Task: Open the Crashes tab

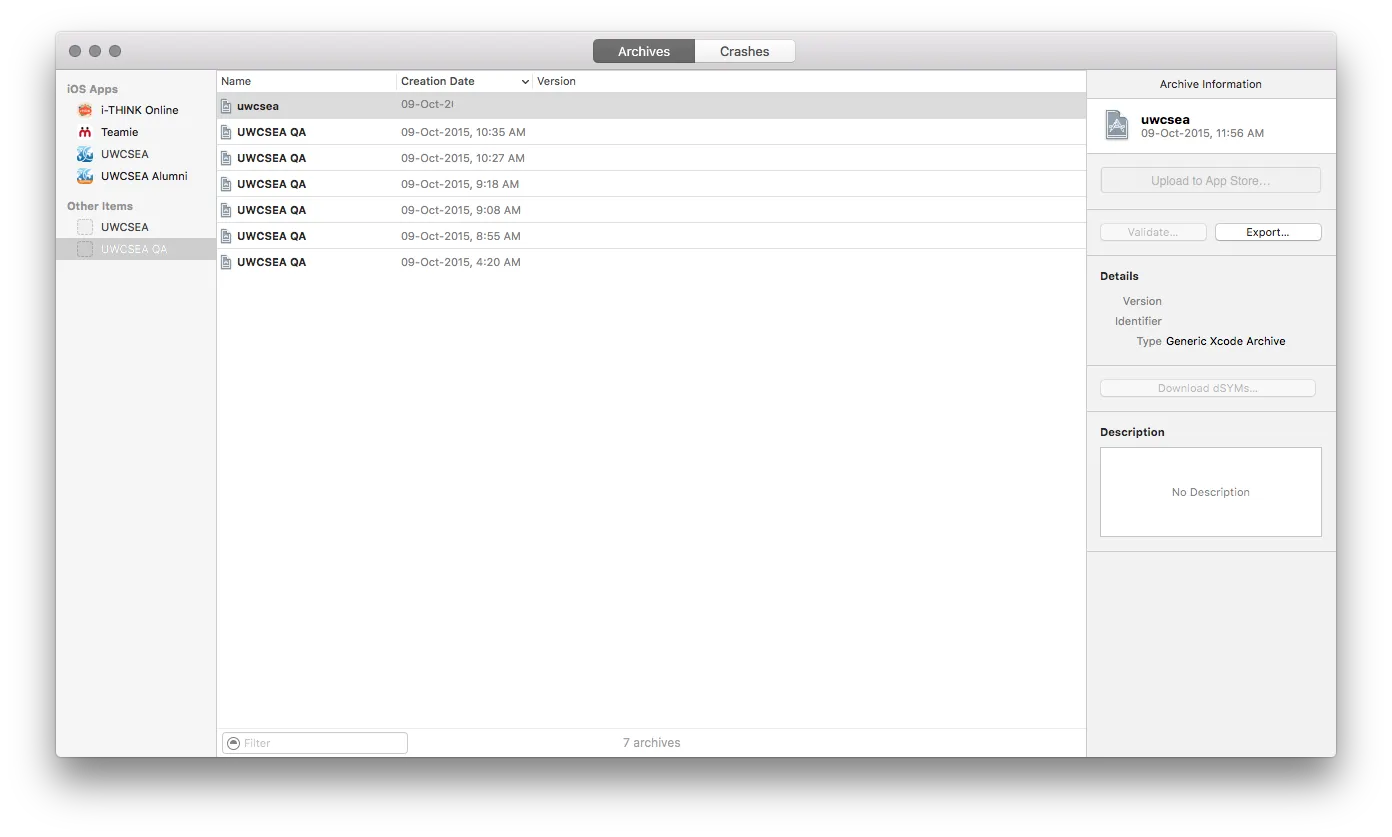Action: [x=745, y=51]
